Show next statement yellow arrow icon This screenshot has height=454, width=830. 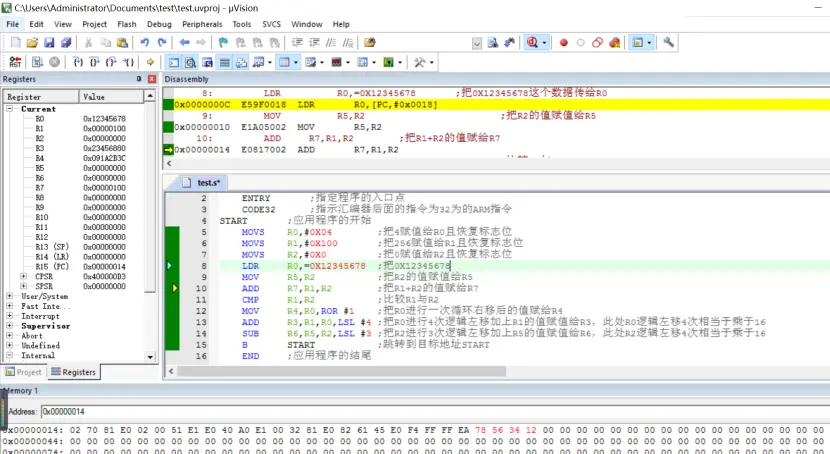pyautogui.click(x=150, y=62)
